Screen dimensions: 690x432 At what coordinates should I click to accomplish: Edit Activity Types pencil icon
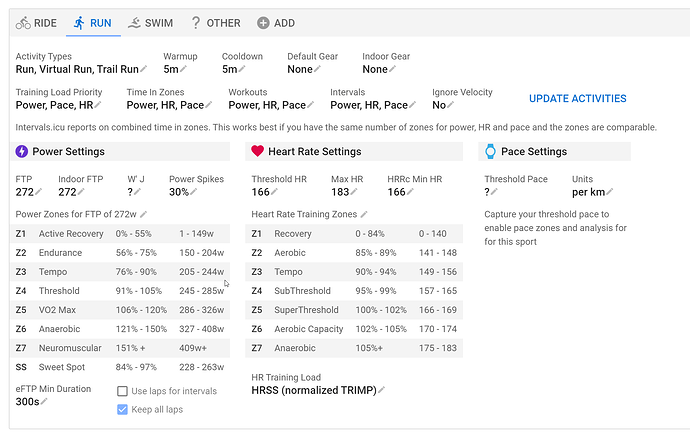point(143,69)
